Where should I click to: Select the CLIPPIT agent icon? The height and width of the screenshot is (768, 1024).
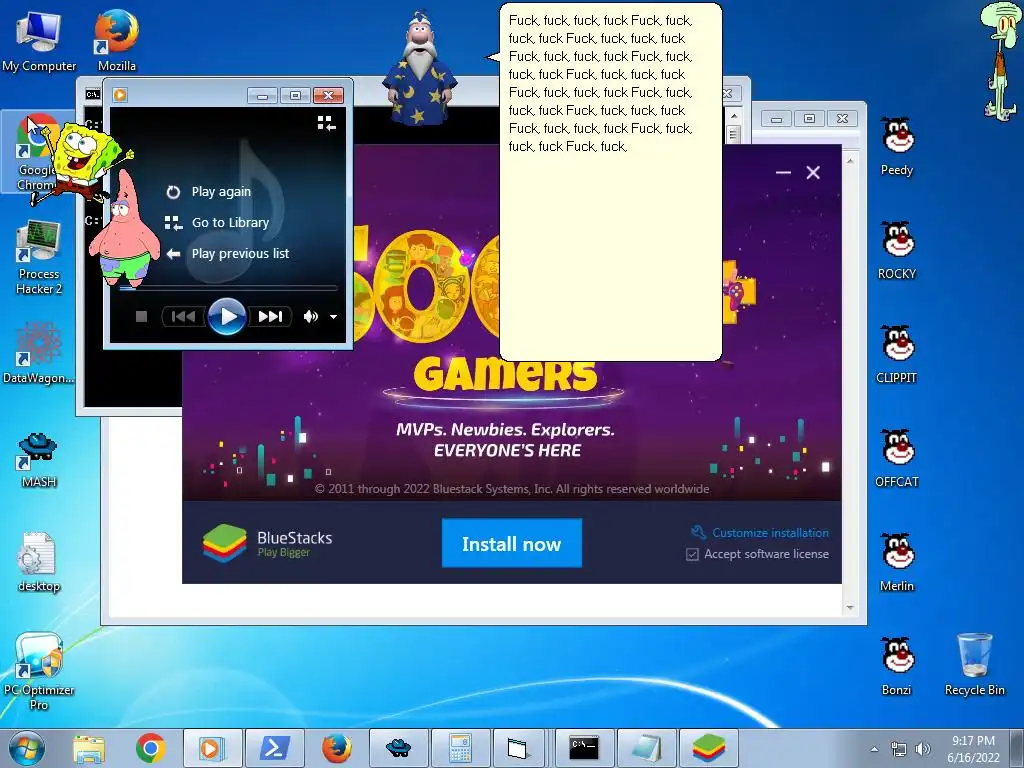[897, 354]
